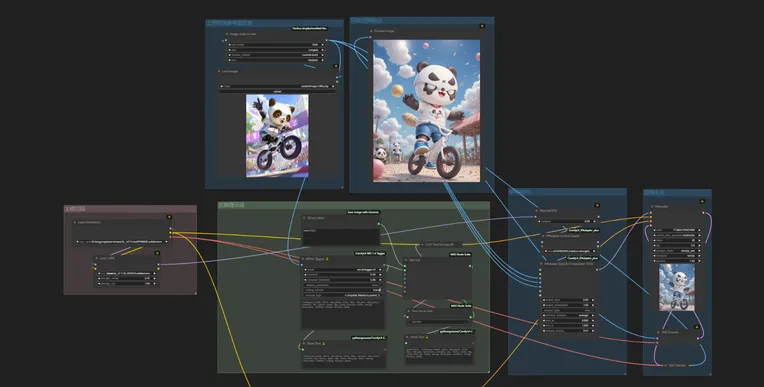Image resolution: width=764 pixels, height=387 pixels.
Task: Open crop dropdown set to disabled
Action: pyautogui.click(x=276, y=60)
